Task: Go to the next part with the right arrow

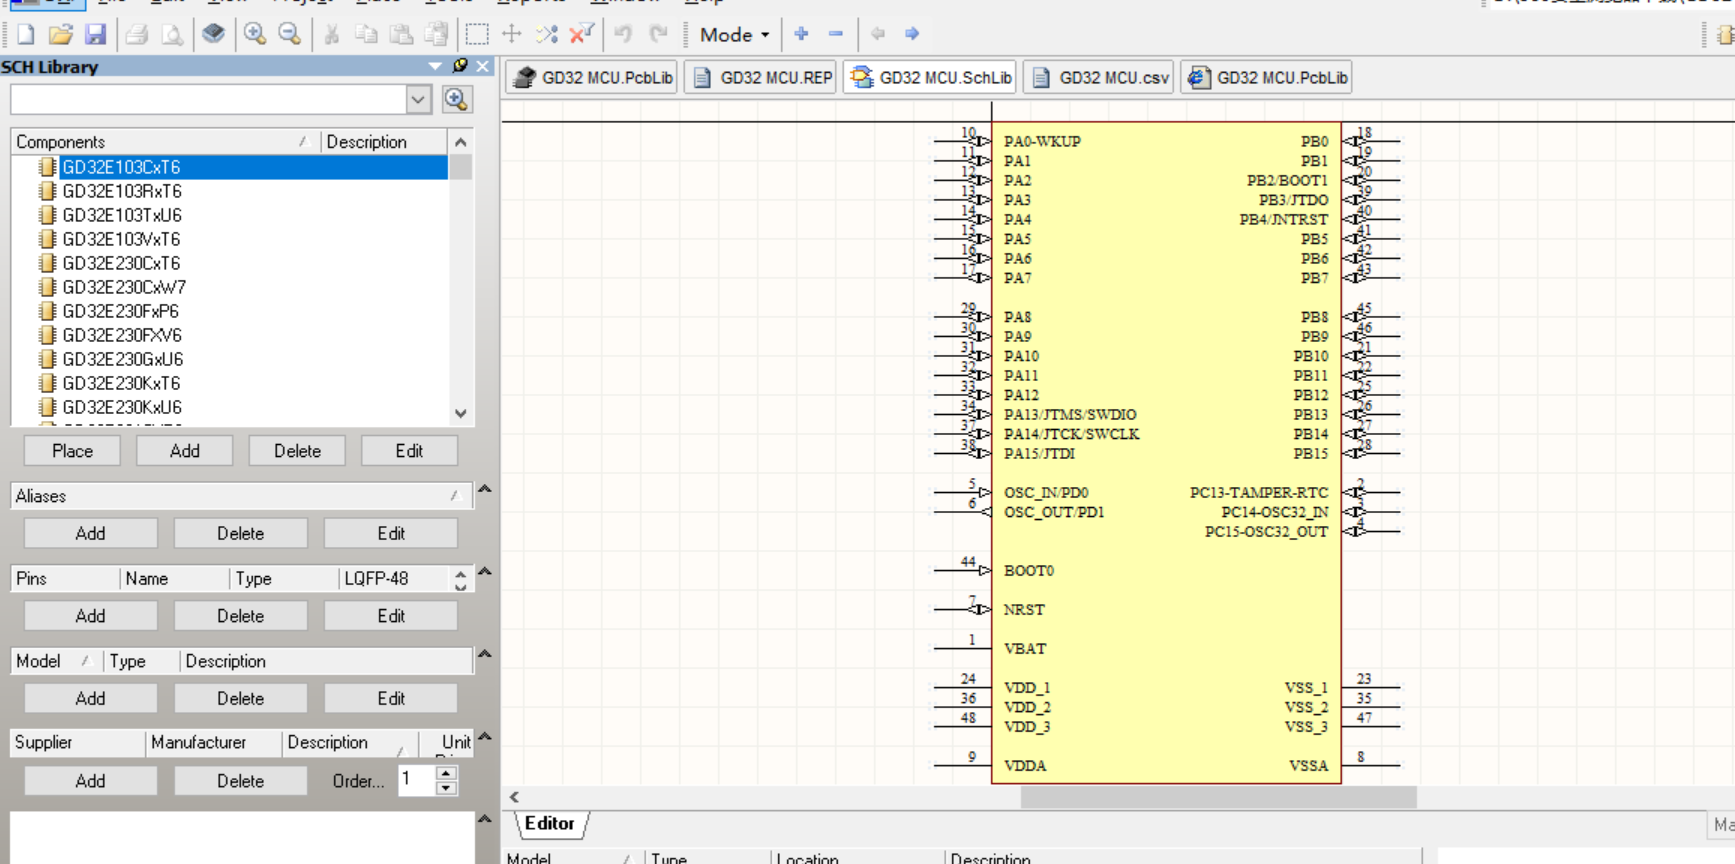Action: [x=912, y=34]
